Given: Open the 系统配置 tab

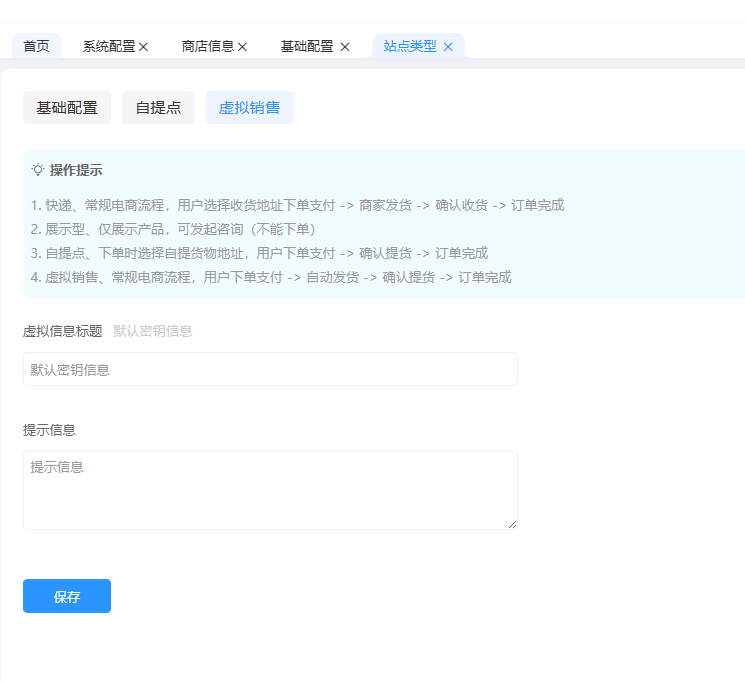Looking at the screenshot, I should click(108, 46).
